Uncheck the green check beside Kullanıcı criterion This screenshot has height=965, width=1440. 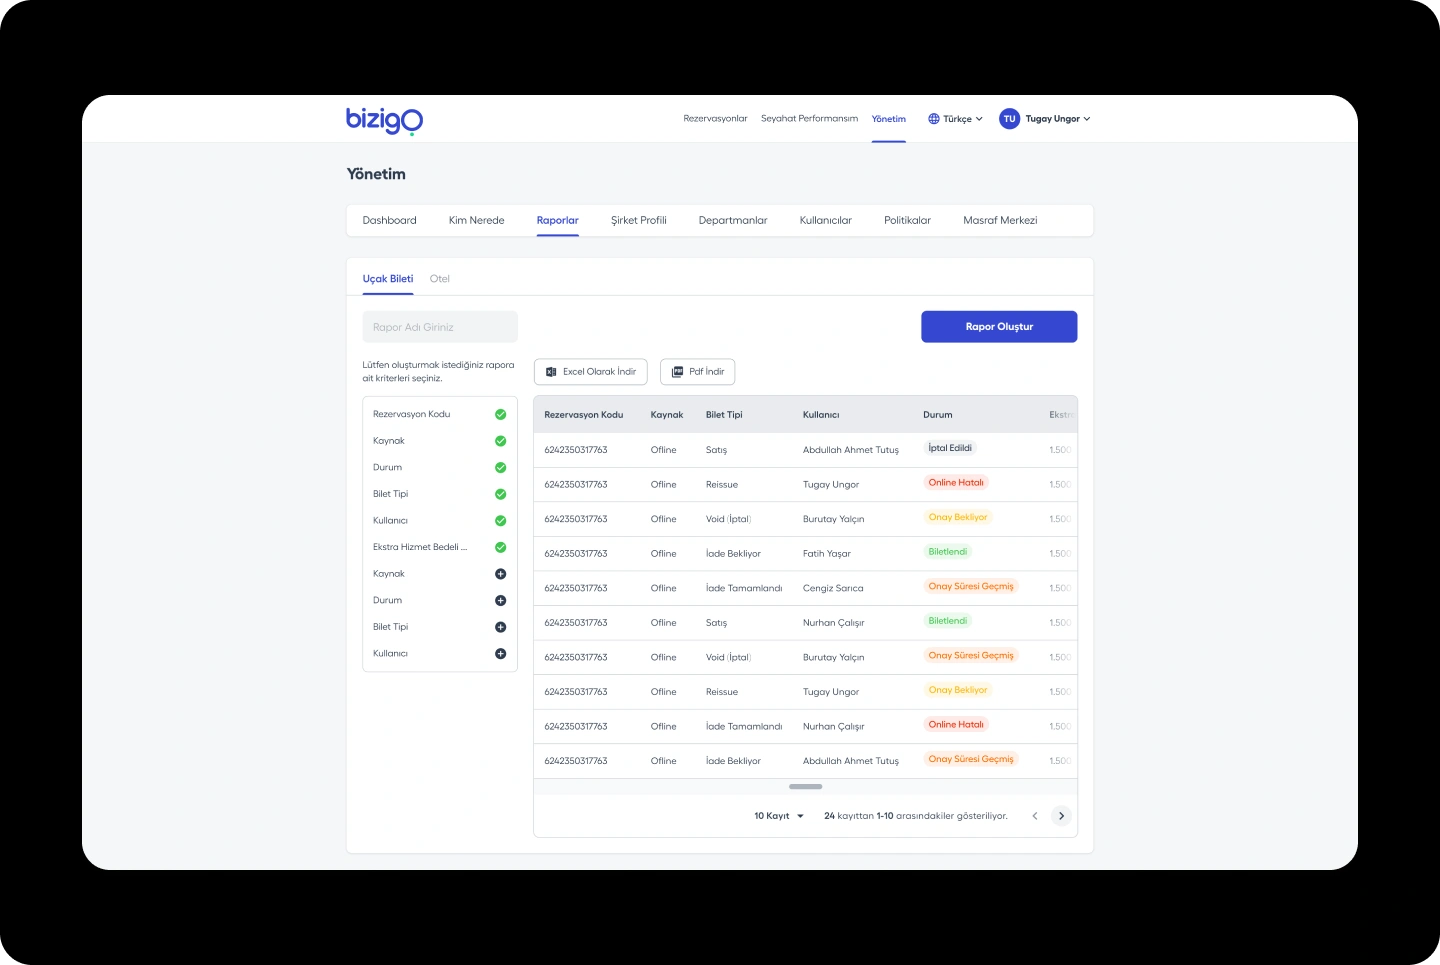point(501,521)
